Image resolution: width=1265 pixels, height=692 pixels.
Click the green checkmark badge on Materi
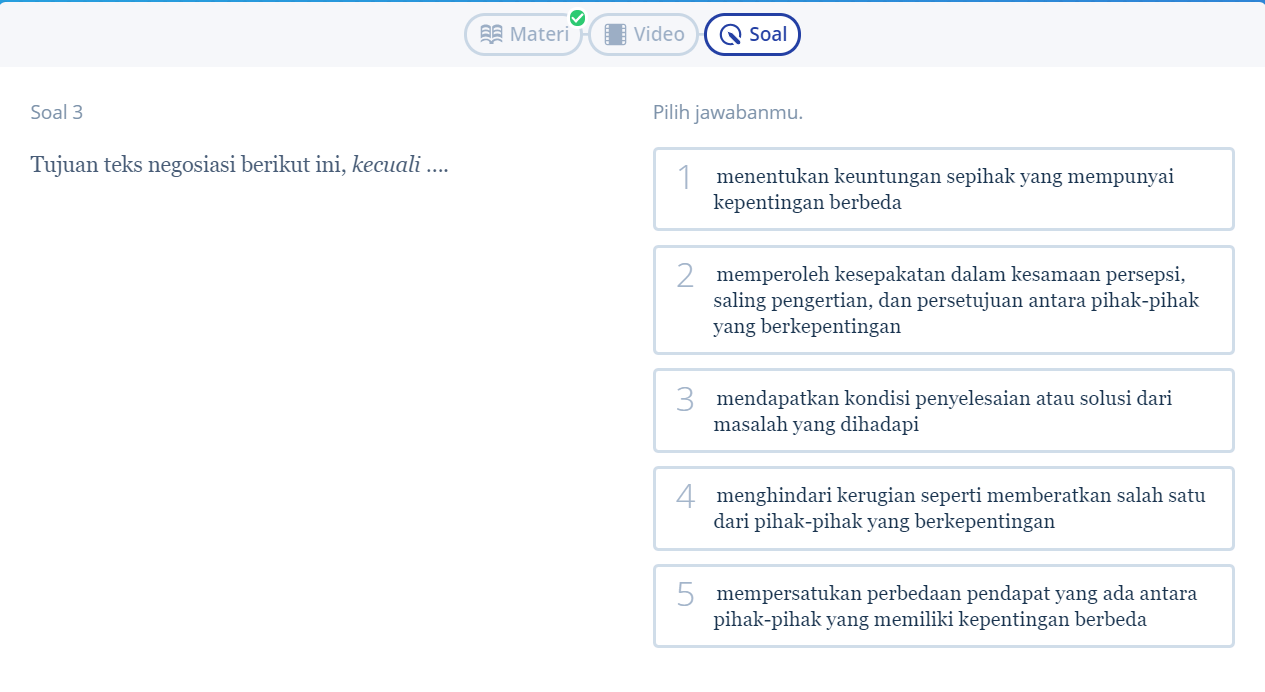tap(577, 18)
